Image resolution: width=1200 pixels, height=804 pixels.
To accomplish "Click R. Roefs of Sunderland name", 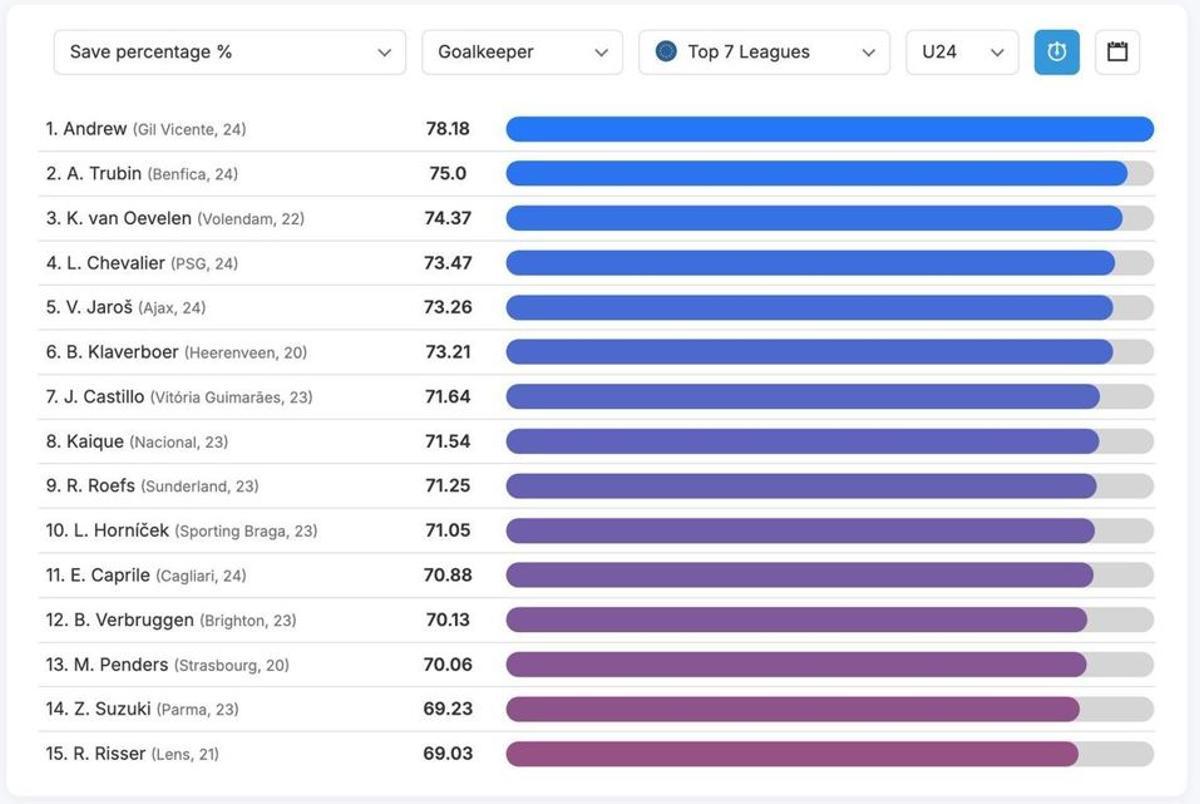I will [x=152, y=486].
